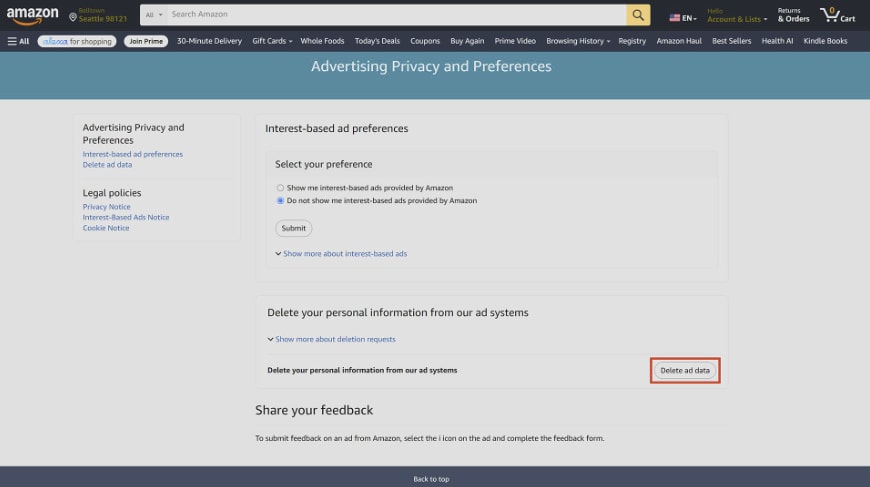Open Amazon Haul nav item

679,41
